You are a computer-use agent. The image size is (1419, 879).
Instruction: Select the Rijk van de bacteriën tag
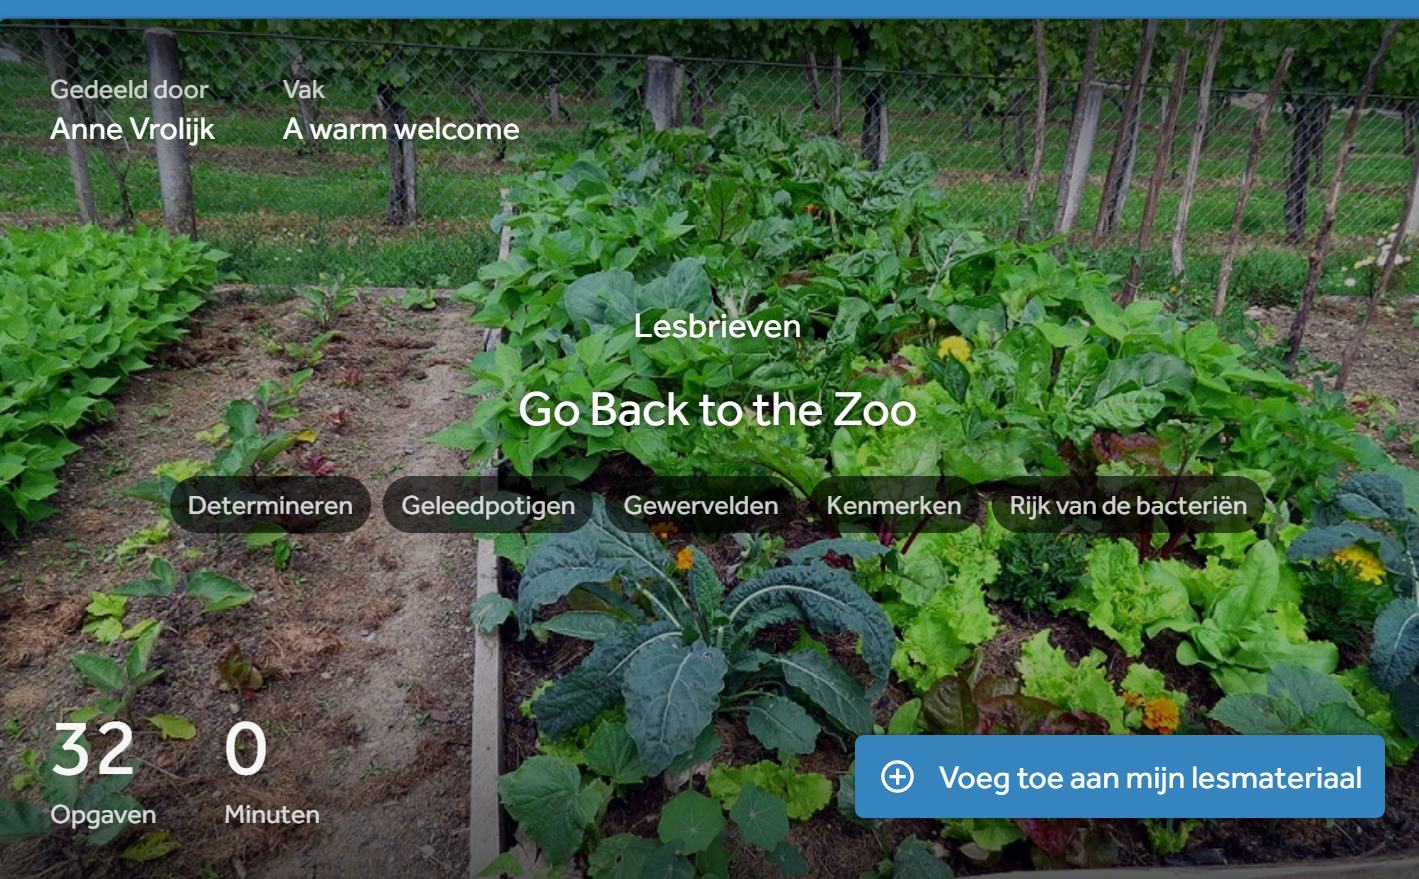click(x=1128, y=505)
